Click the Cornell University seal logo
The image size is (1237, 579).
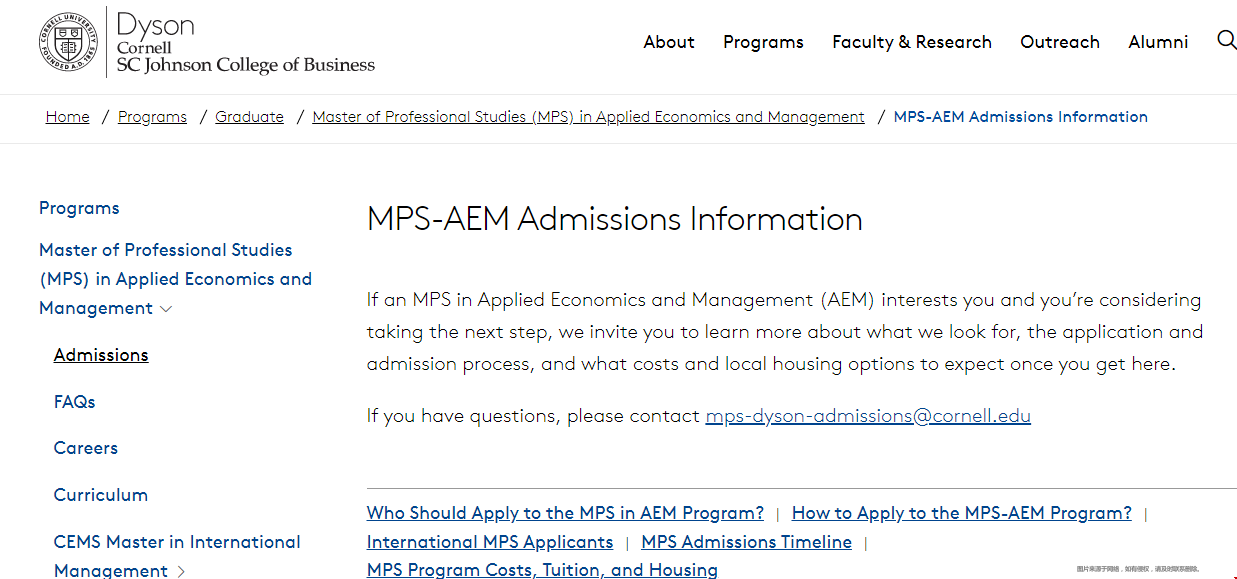69,43
